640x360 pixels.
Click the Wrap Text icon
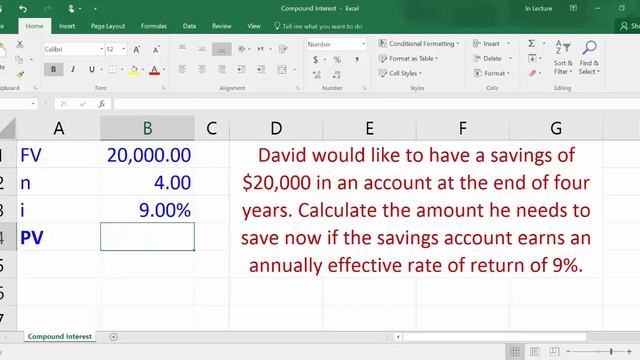(x=282, y=49)
